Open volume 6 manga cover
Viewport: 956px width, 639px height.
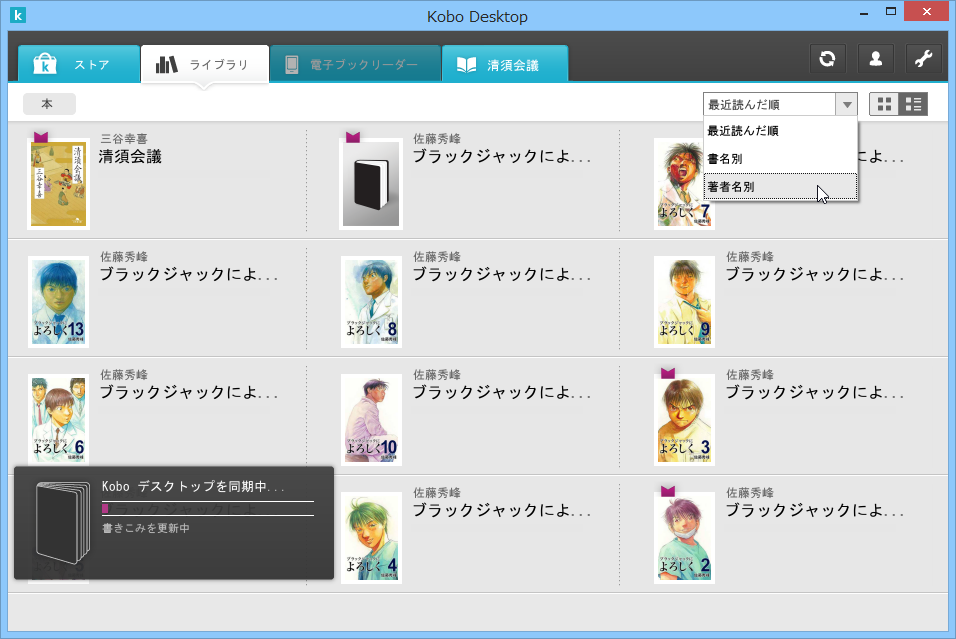(x=59, y=419)
